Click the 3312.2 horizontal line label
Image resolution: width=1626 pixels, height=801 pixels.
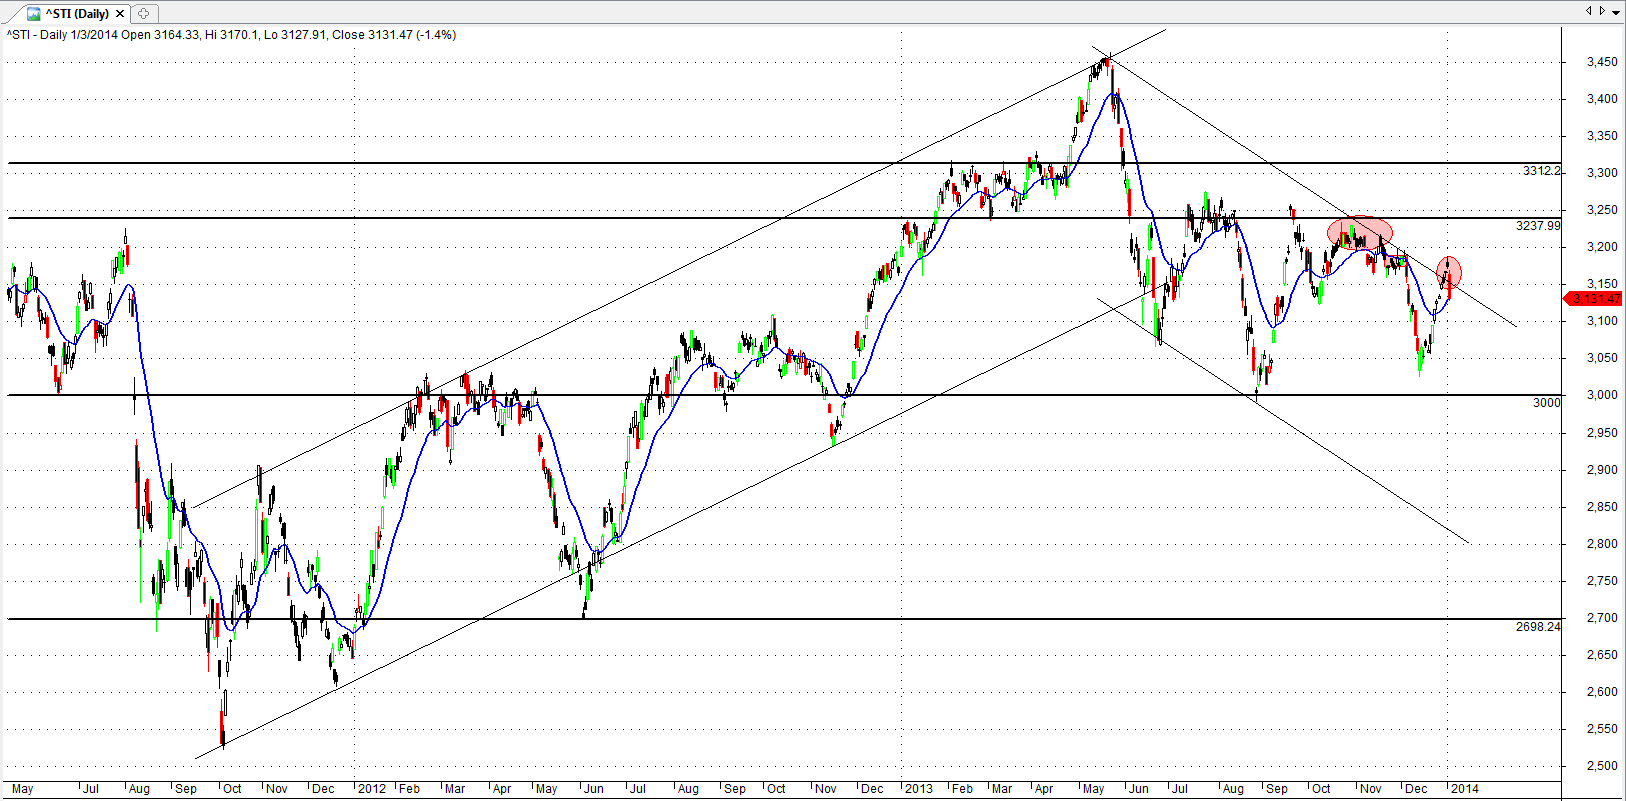1540,171
